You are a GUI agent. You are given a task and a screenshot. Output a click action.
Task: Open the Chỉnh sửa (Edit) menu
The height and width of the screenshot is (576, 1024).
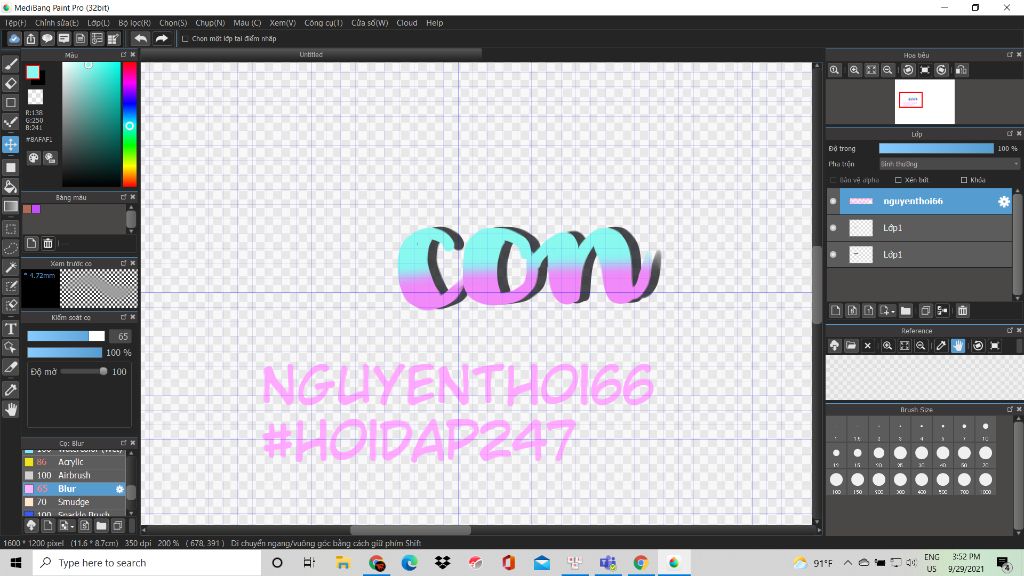tap(57, 23)
